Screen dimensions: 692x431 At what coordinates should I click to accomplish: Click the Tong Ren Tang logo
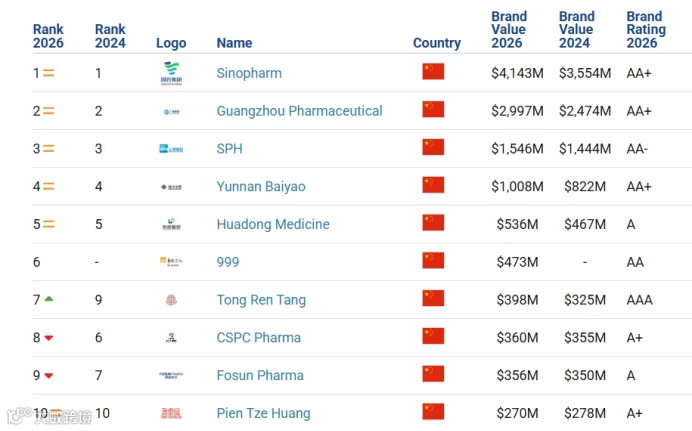171,300
